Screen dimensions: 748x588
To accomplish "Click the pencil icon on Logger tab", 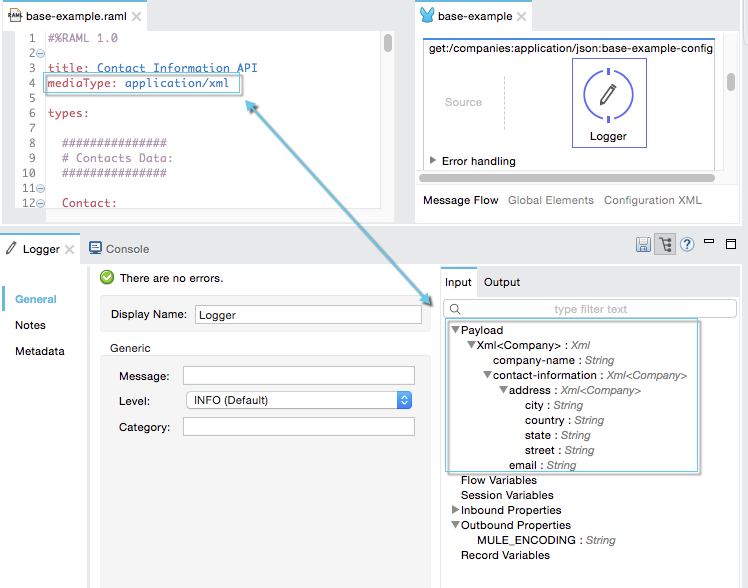I will 11,248.
